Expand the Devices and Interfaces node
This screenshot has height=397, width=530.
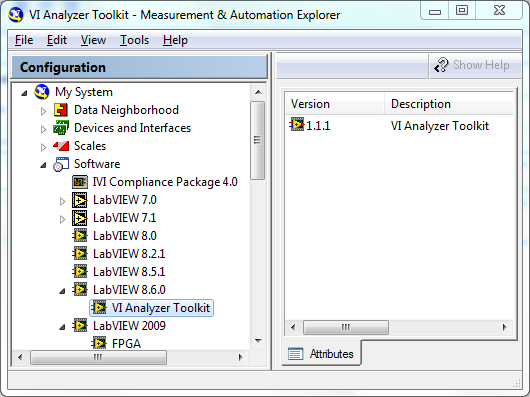click(x=43, y=129)
